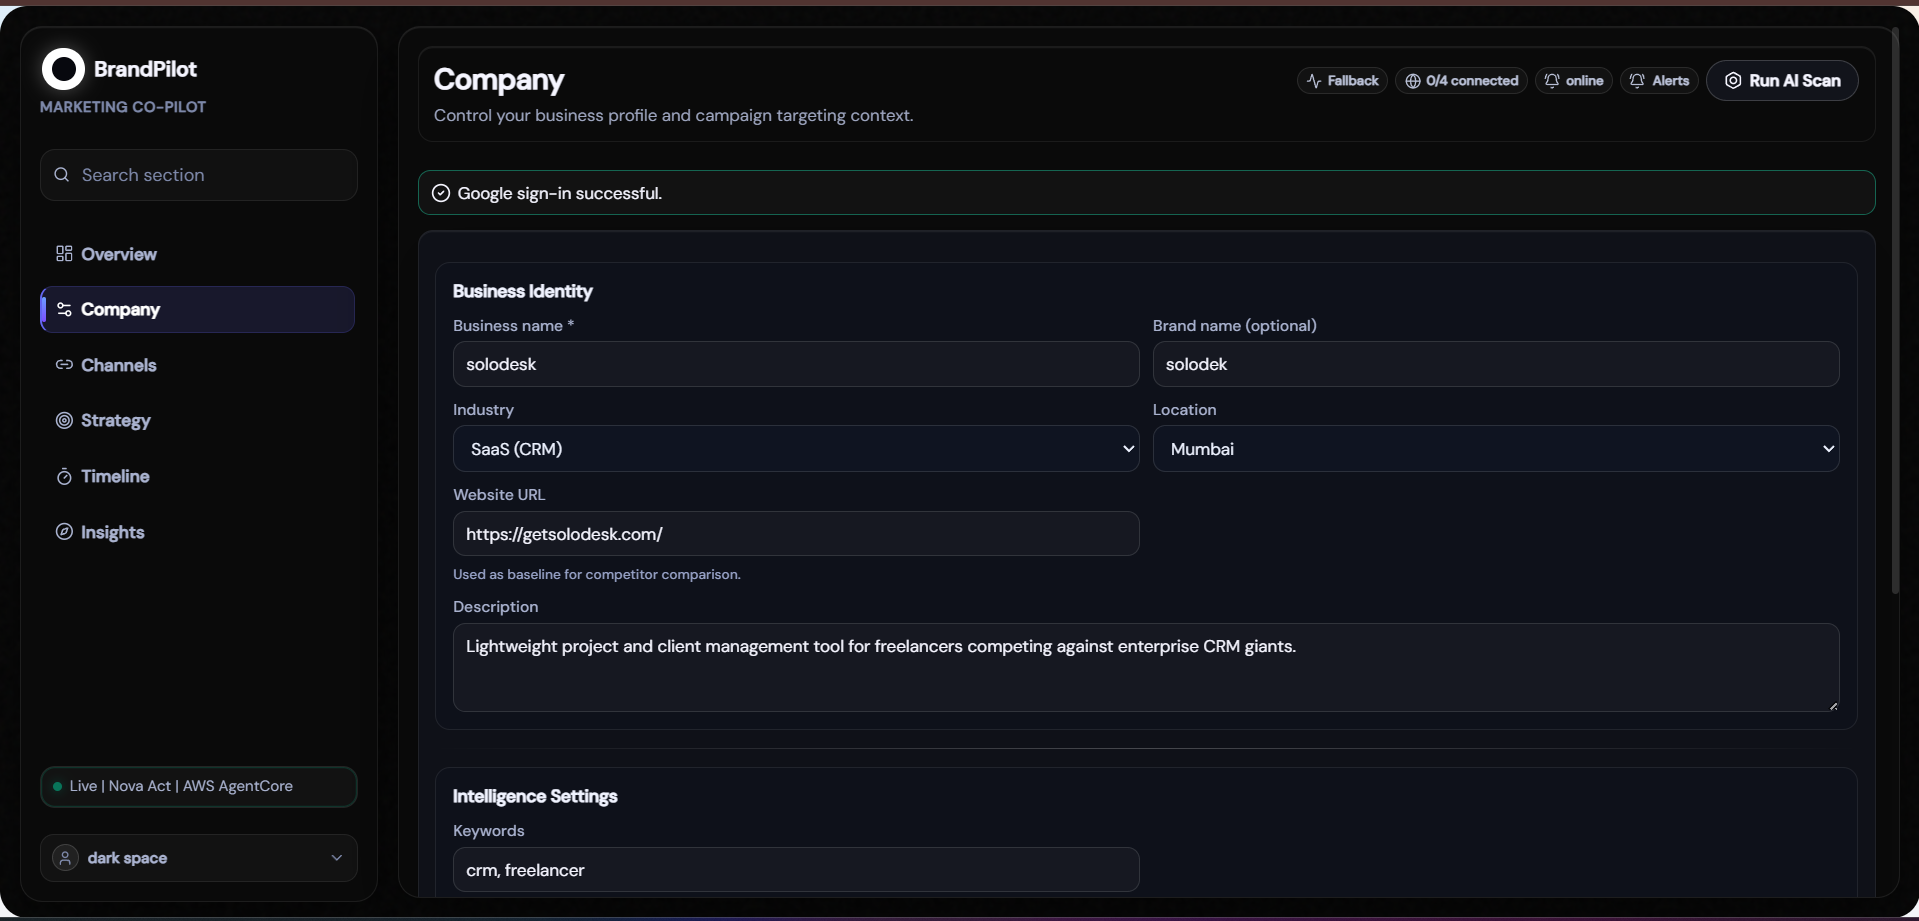The image size is (1919, 921).
Task: Open the Alerts pill button
Action: pyautogui.click(x=1659, y=81)
